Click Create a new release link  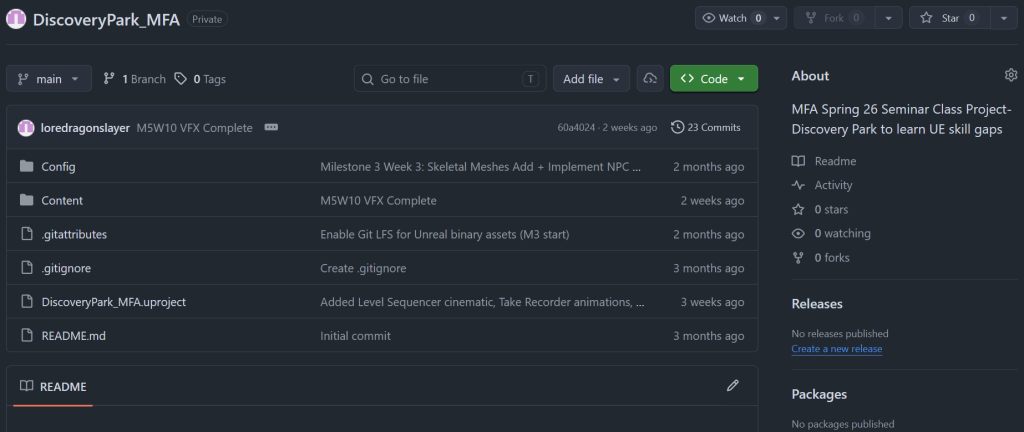coord(836,349)
